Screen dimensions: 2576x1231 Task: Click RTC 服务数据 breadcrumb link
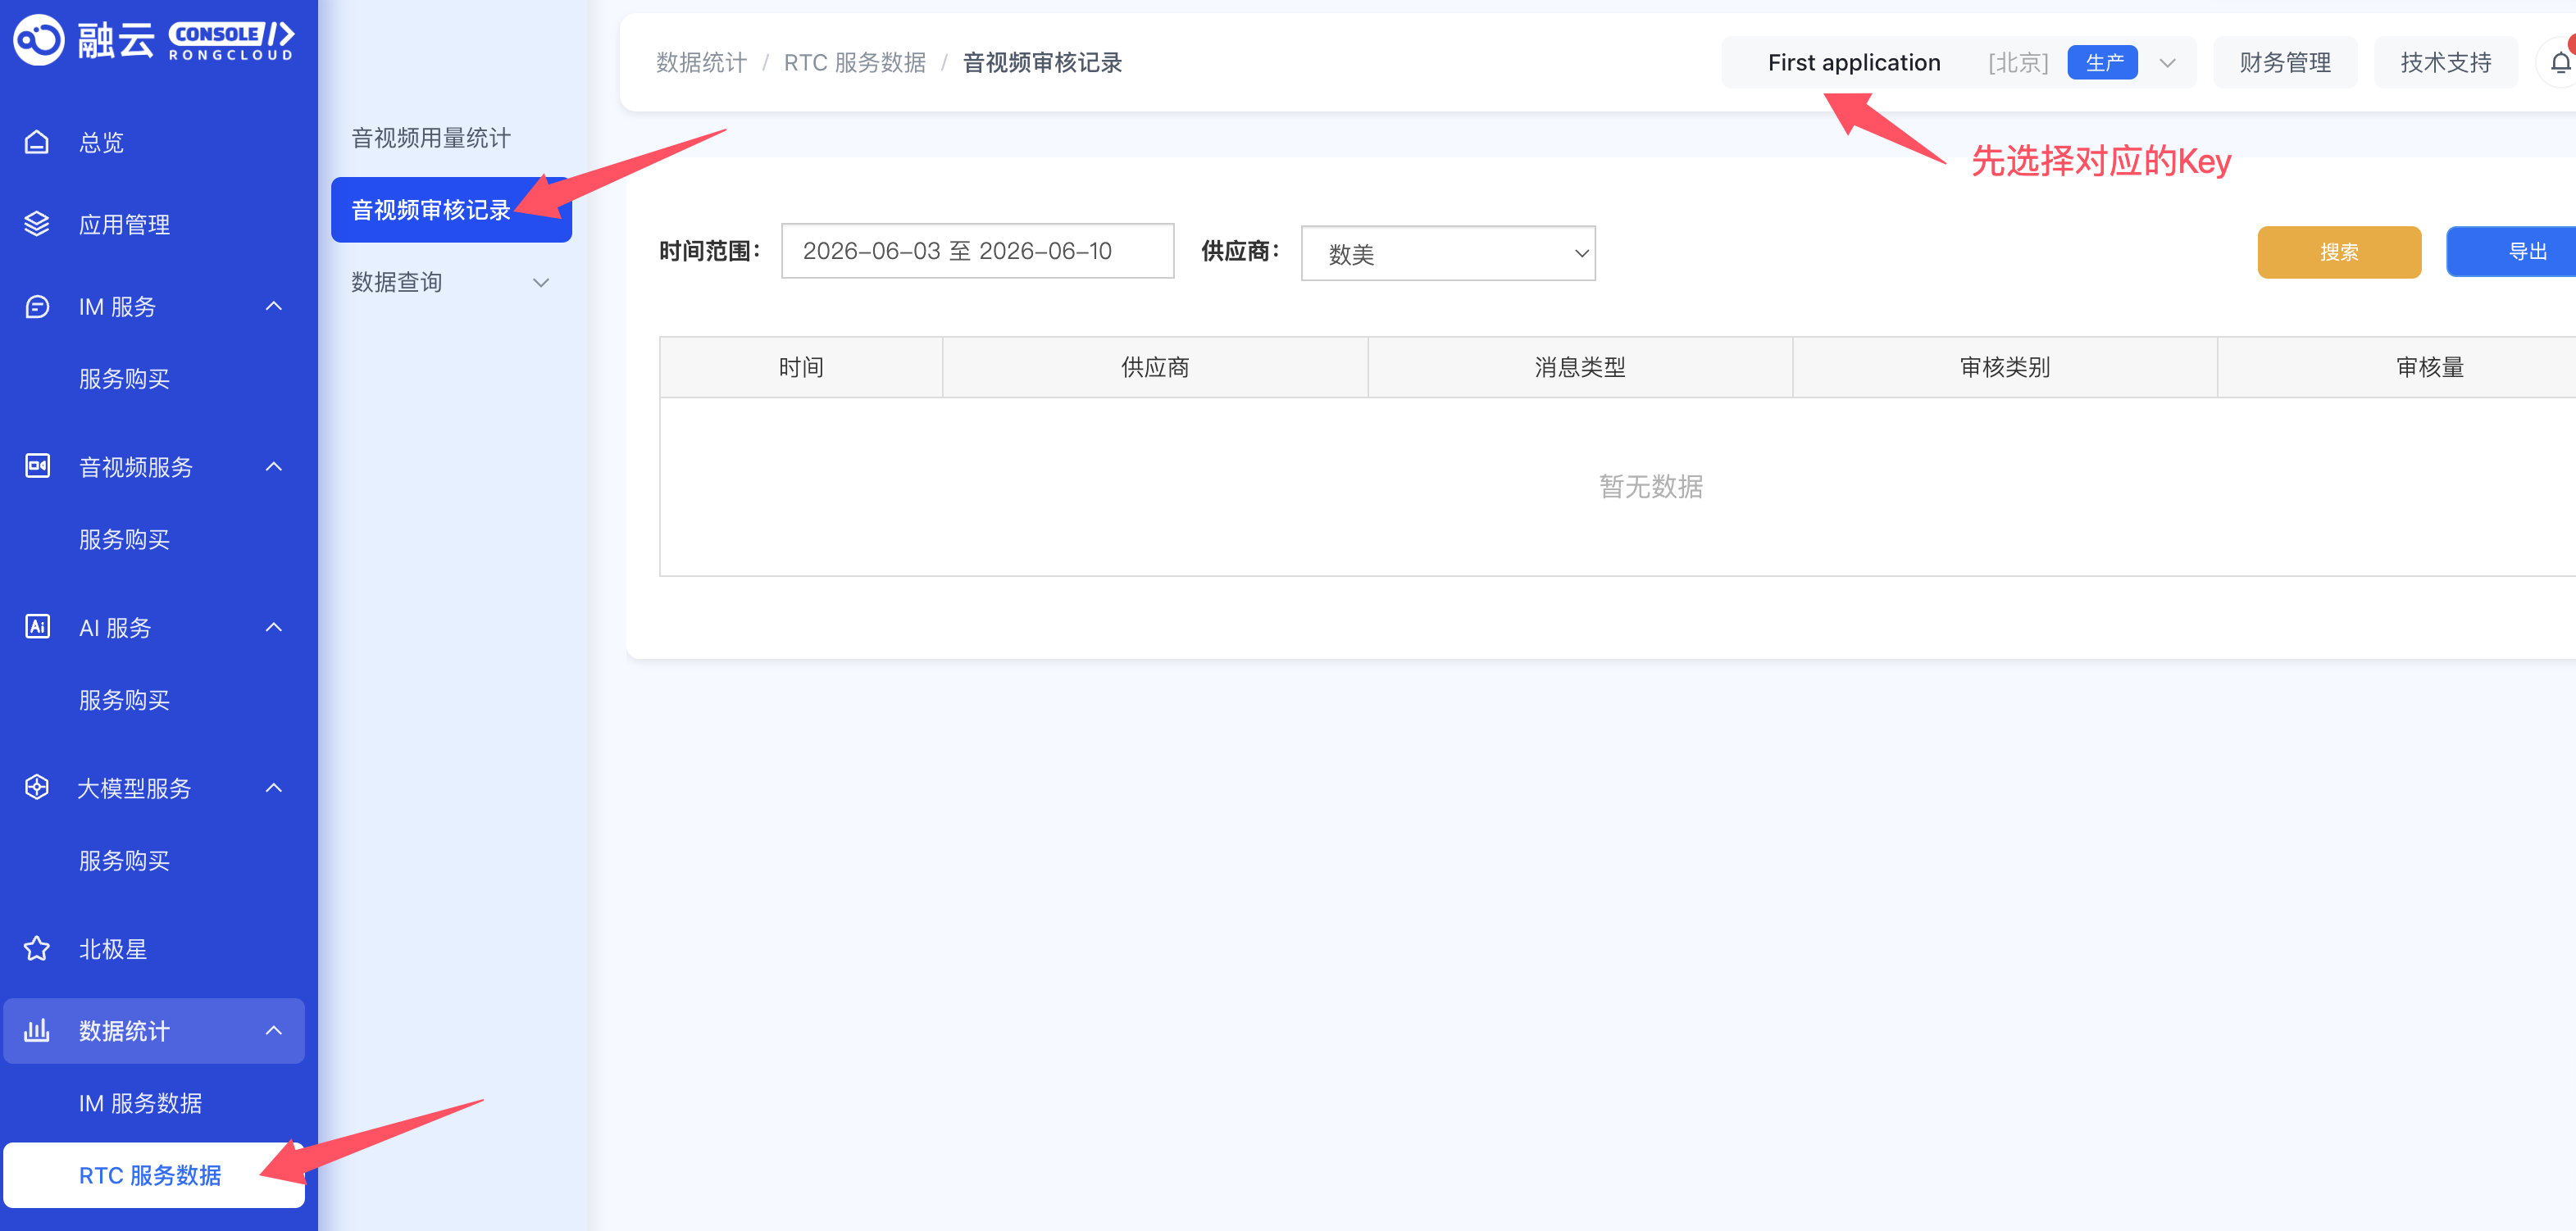click(855, 63)
